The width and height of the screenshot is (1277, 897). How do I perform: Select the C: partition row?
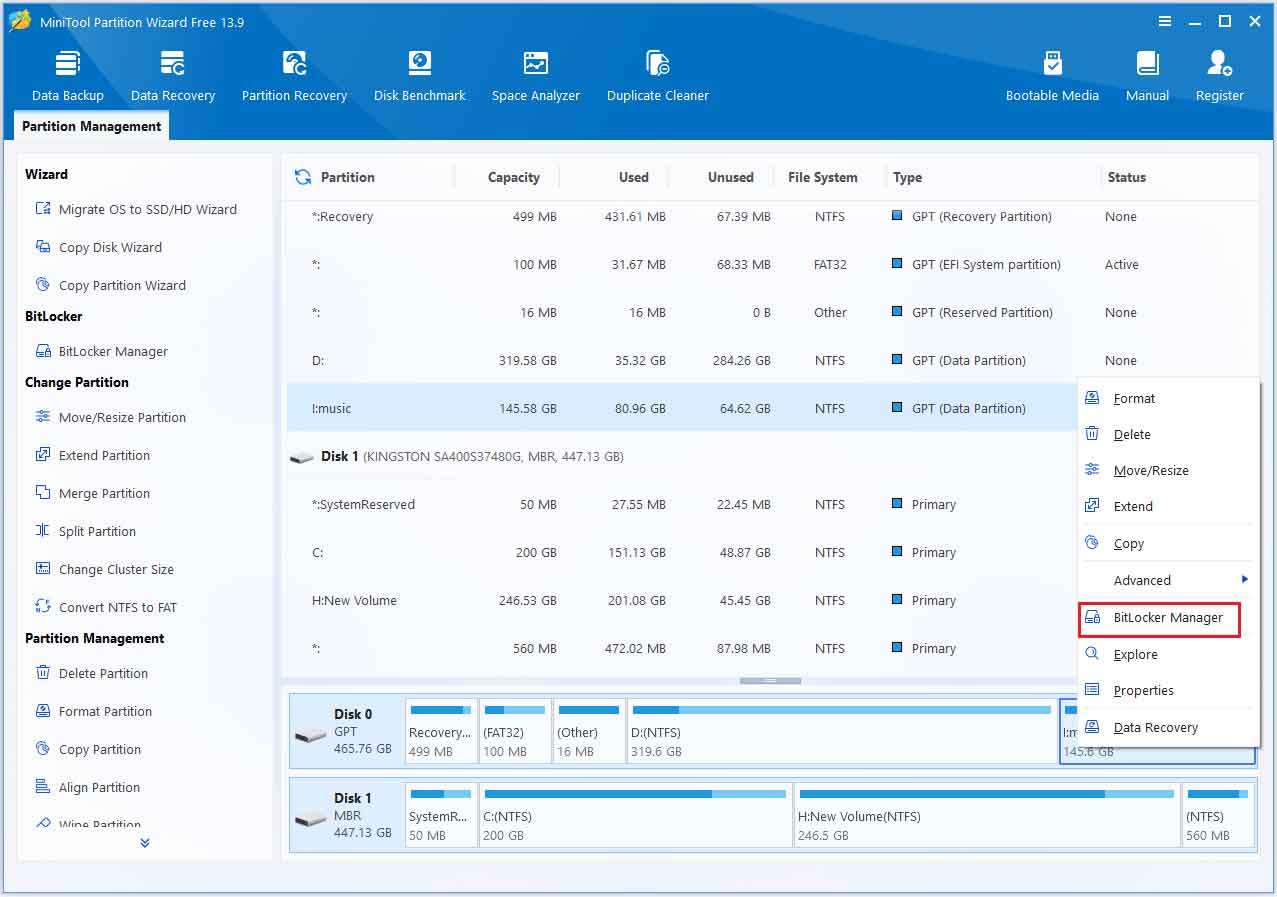(682, 552)
